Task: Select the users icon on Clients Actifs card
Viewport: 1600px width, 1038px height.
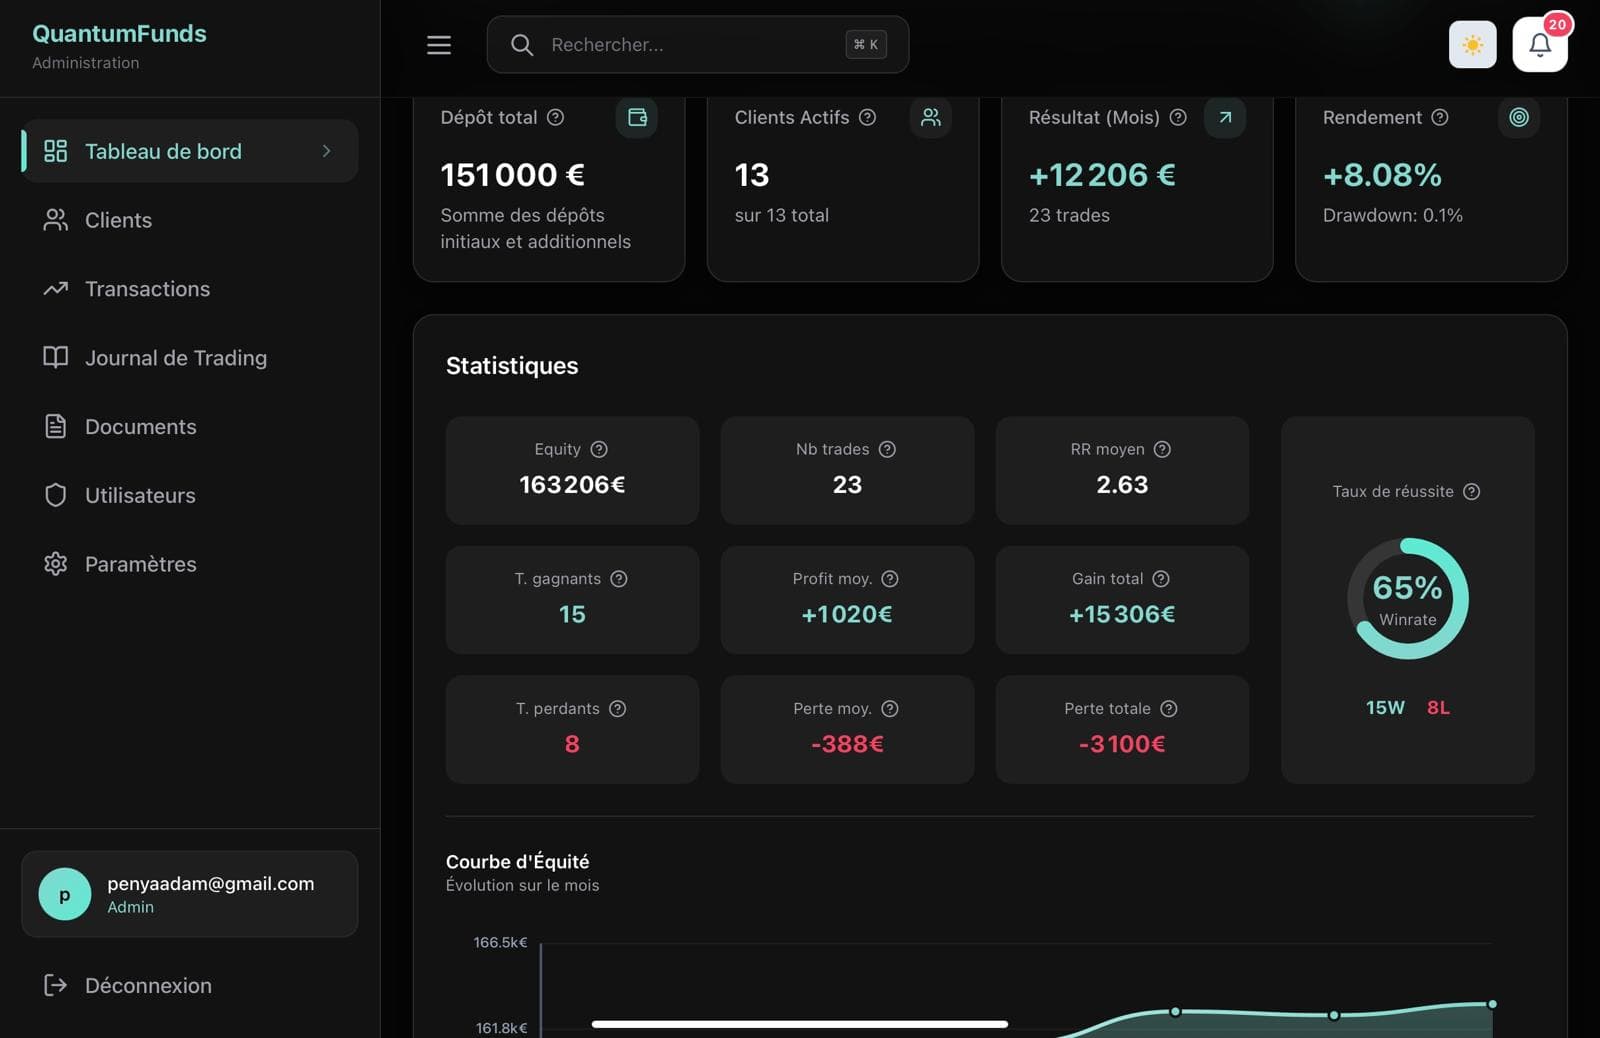Action: tap(930, 117)
